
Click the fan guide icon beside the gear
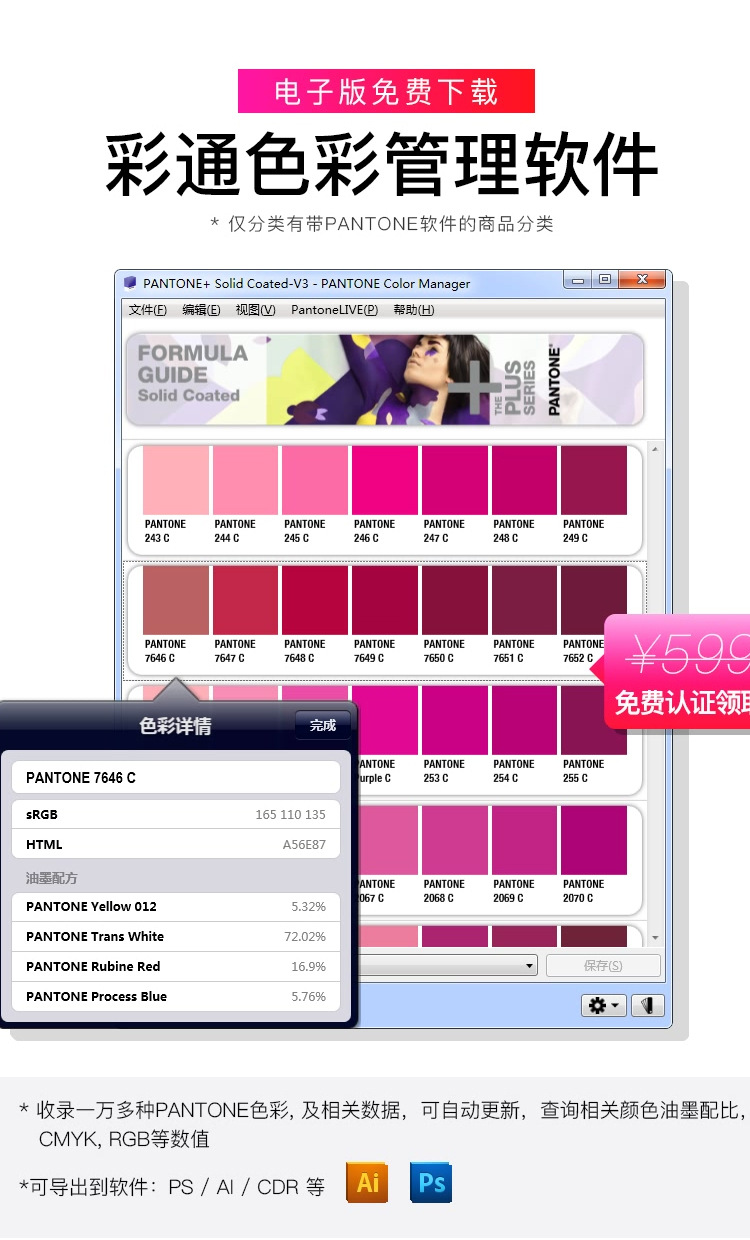[648, 1005]
